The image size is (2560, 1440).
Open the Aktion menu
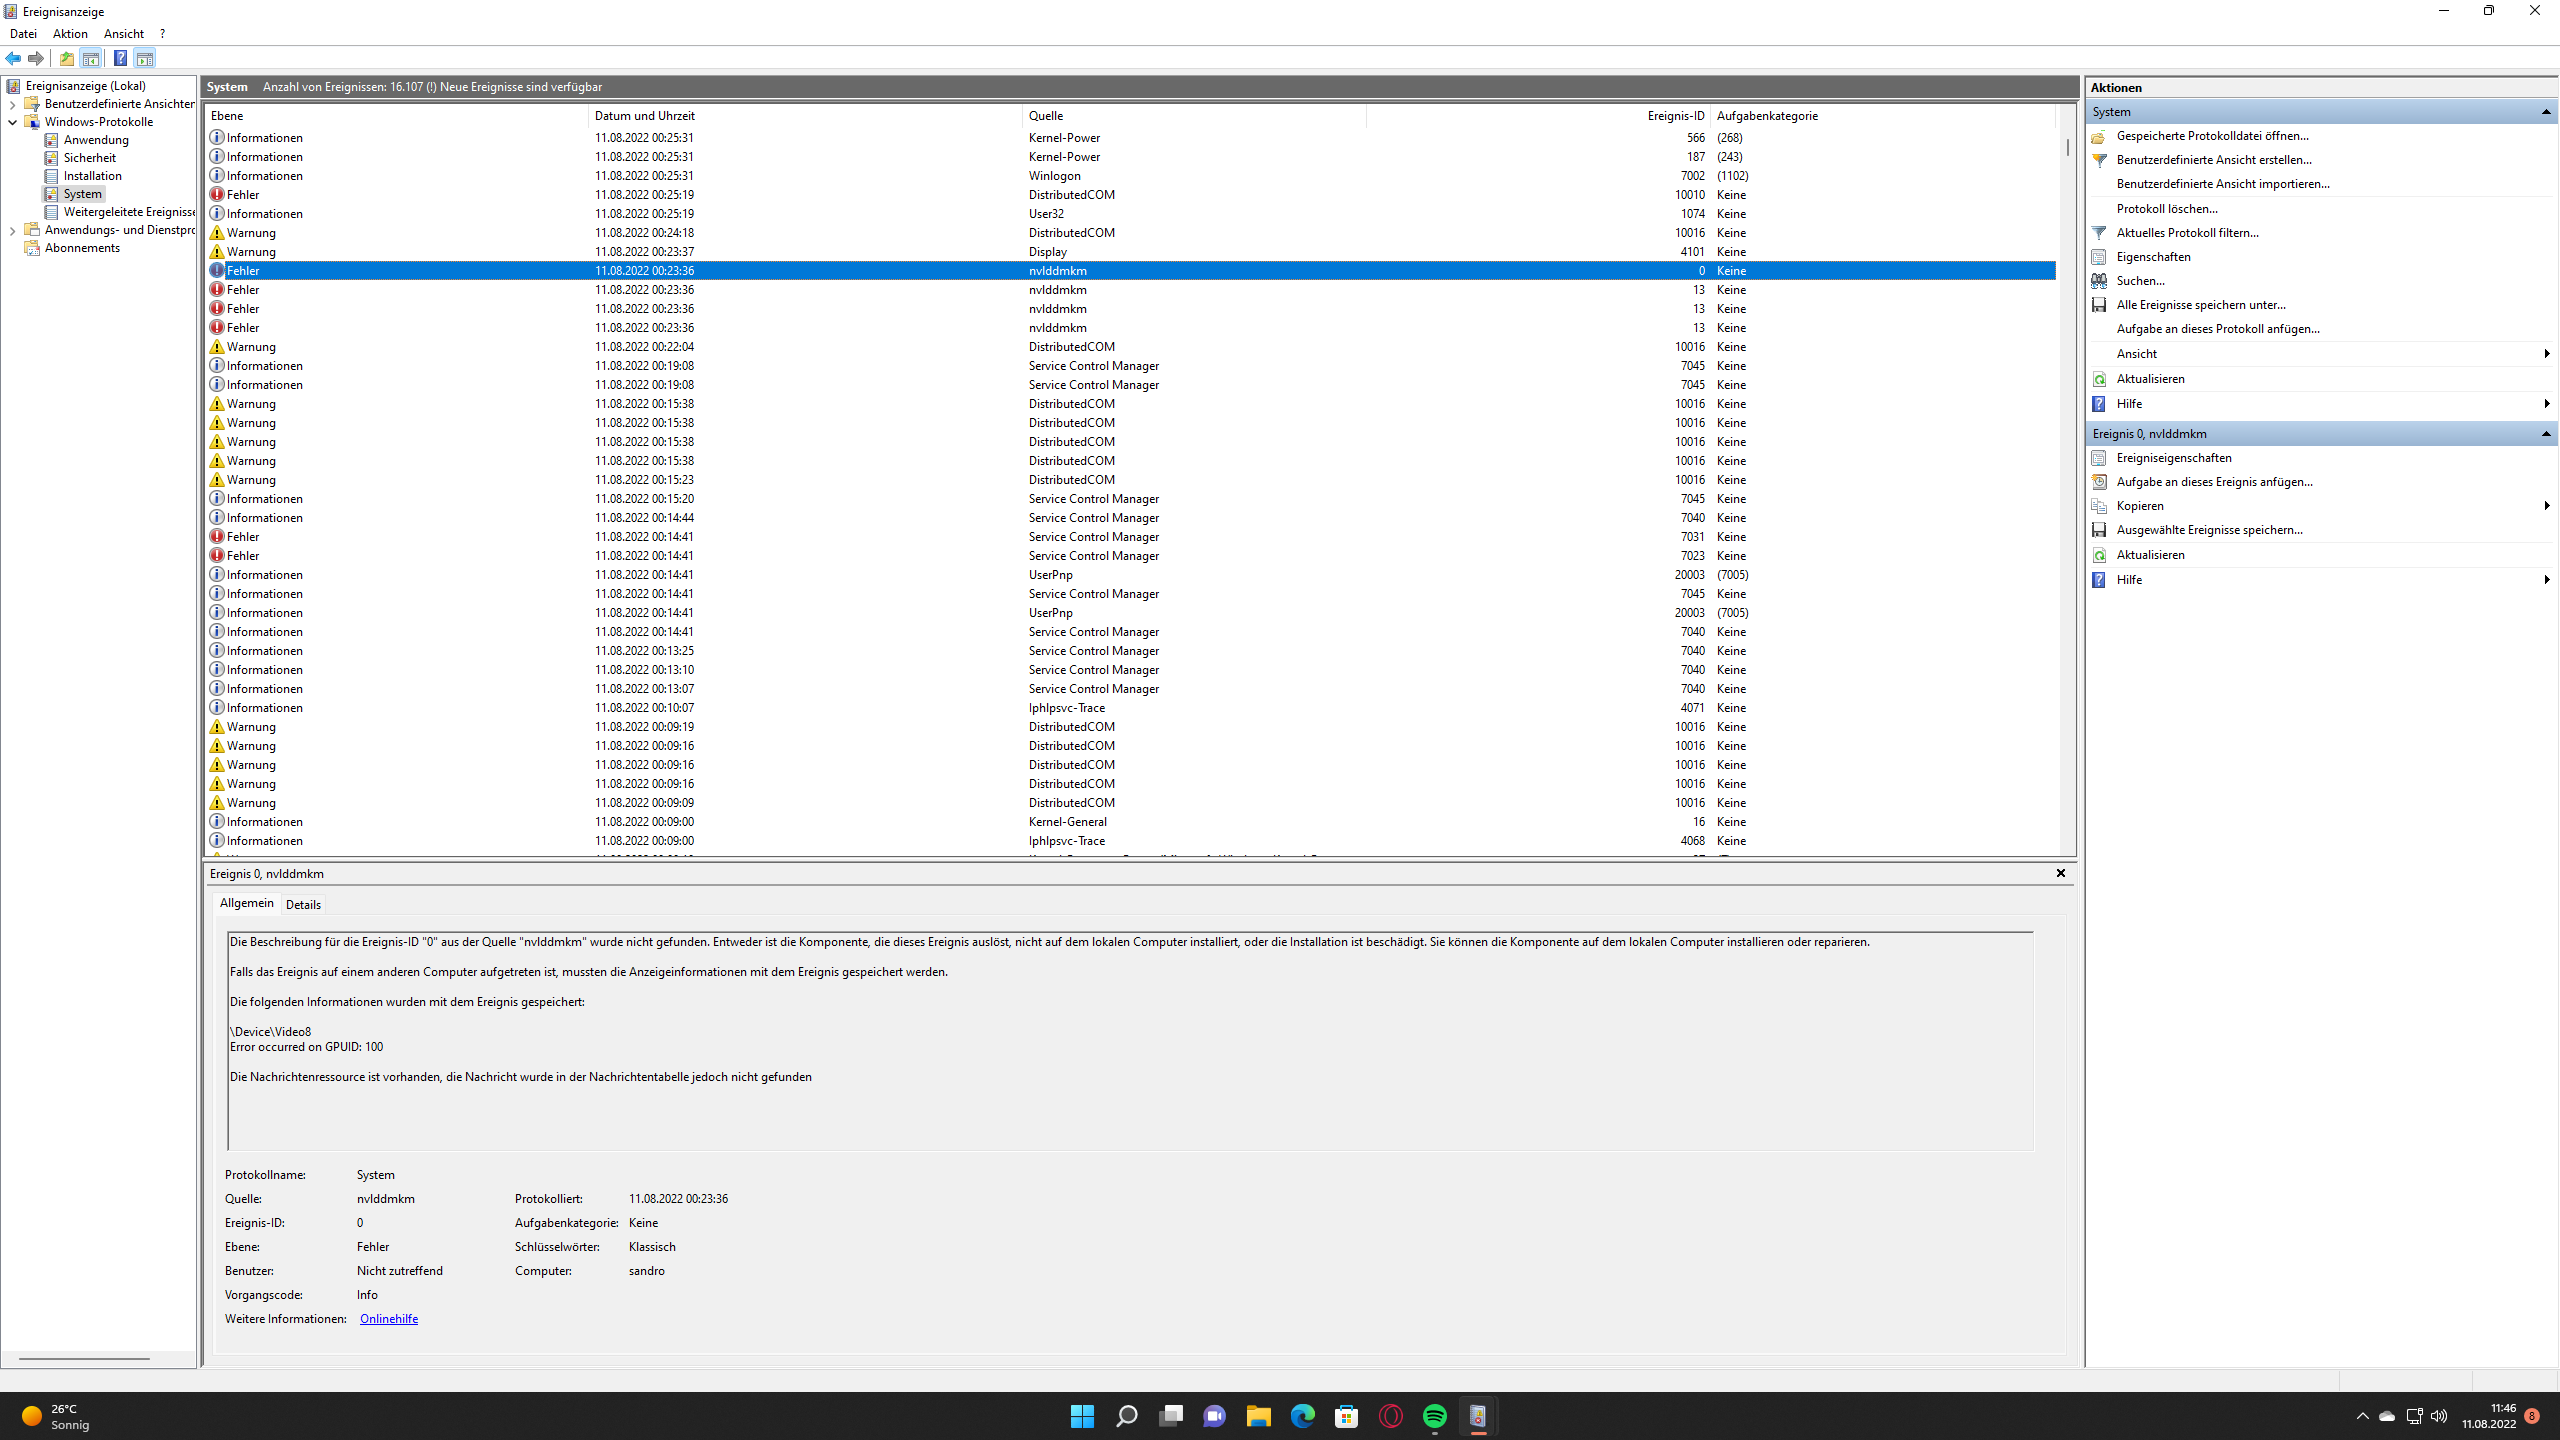[69, 33]
